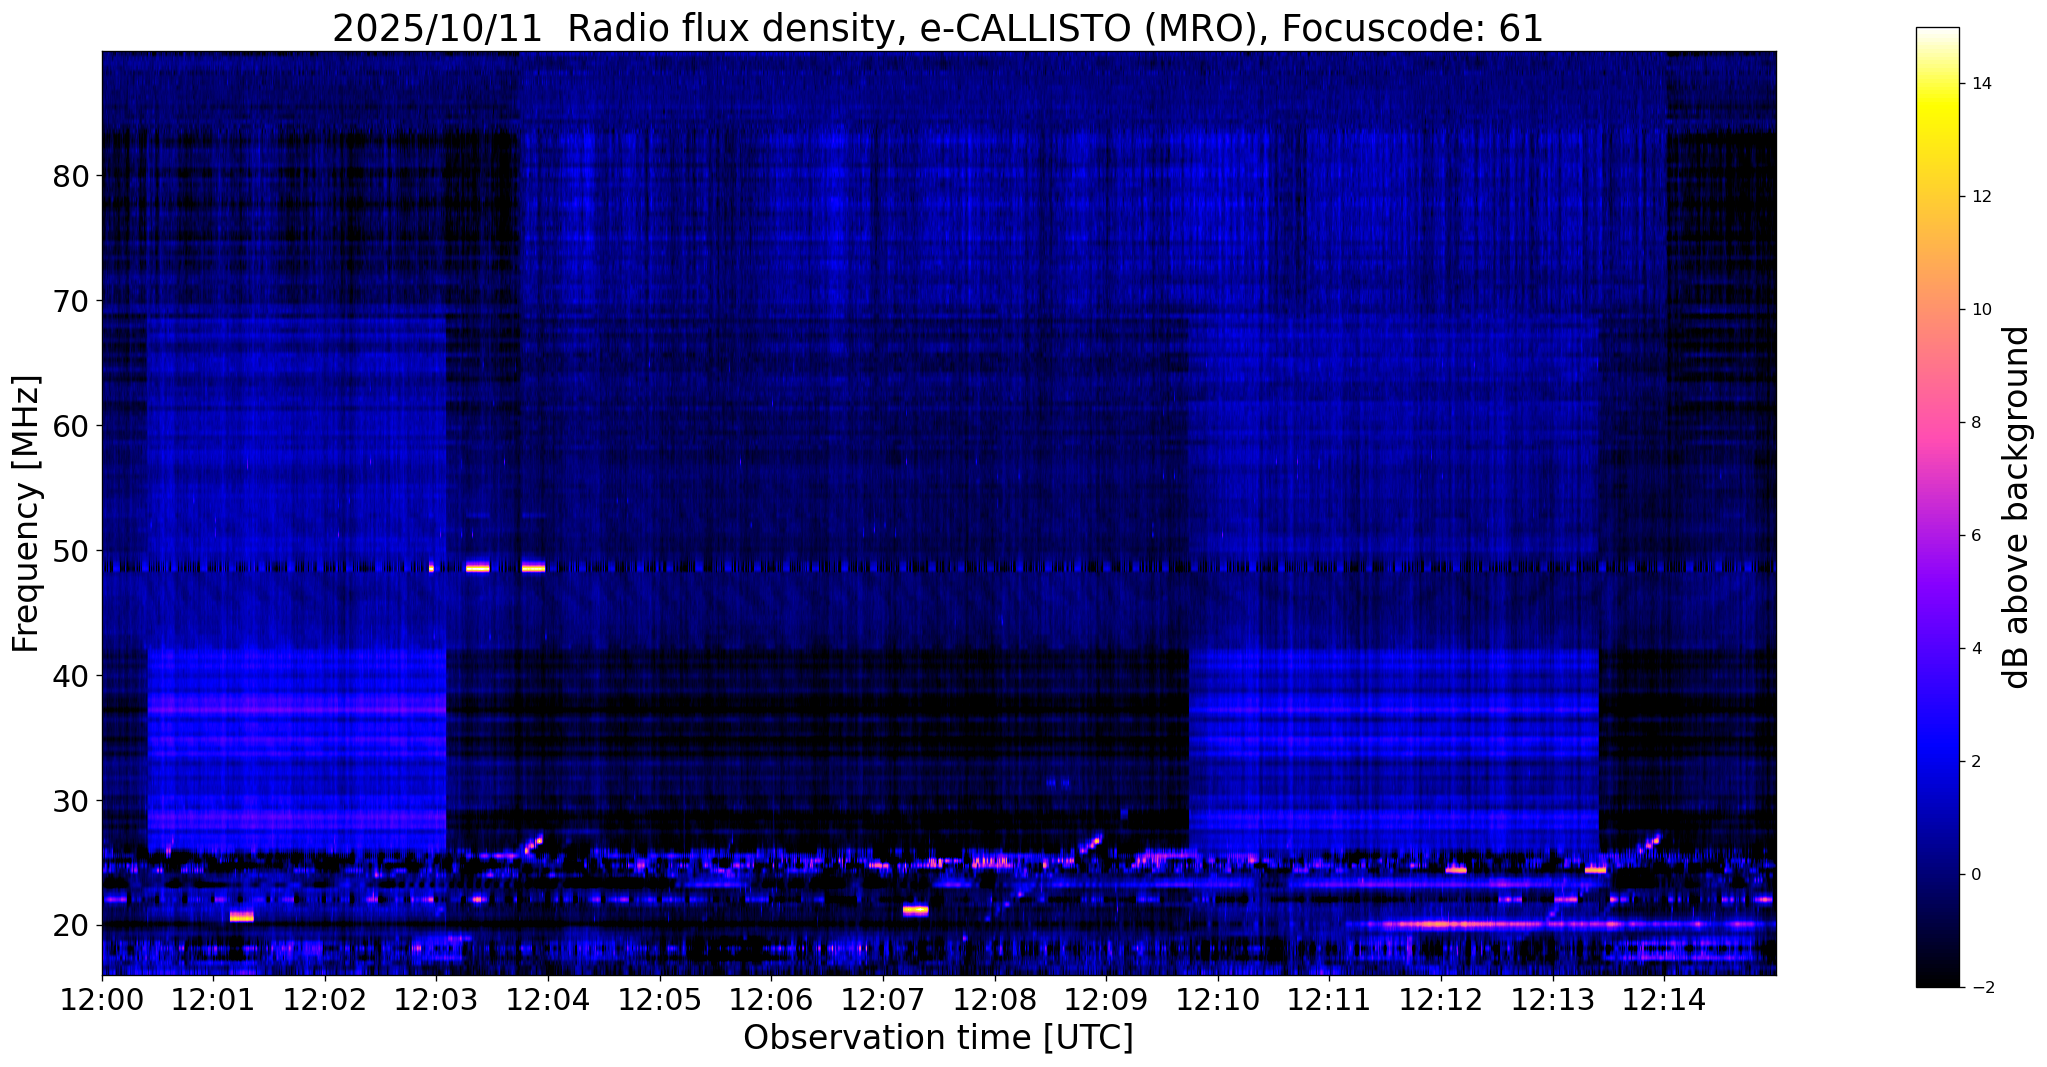Click the 70 MHz frequency tick label
Image resolution: width=2047 pixels, height=1067 pixels.
pos(71,301)
